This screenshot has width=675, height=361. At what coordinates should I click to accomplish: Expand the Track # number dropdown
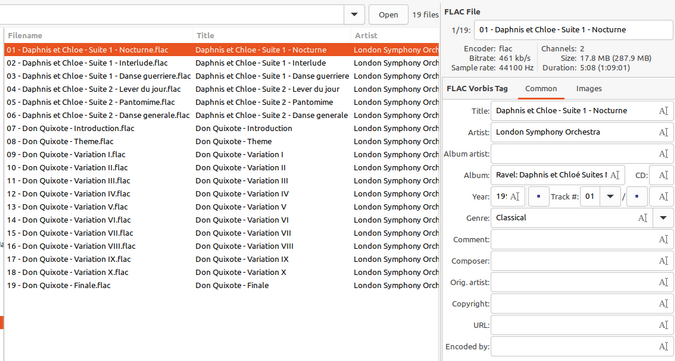[x=610, y=197]
